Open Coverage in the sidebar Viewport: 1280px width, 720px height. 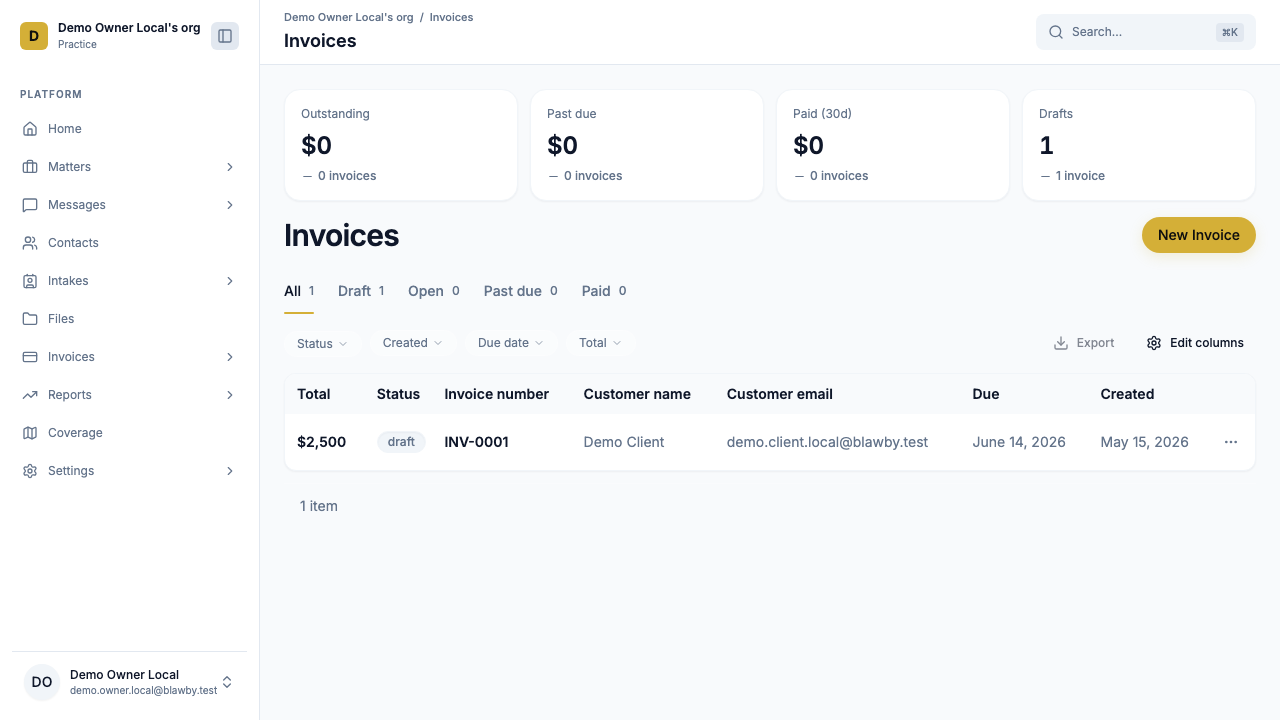[x=130, y=433]
